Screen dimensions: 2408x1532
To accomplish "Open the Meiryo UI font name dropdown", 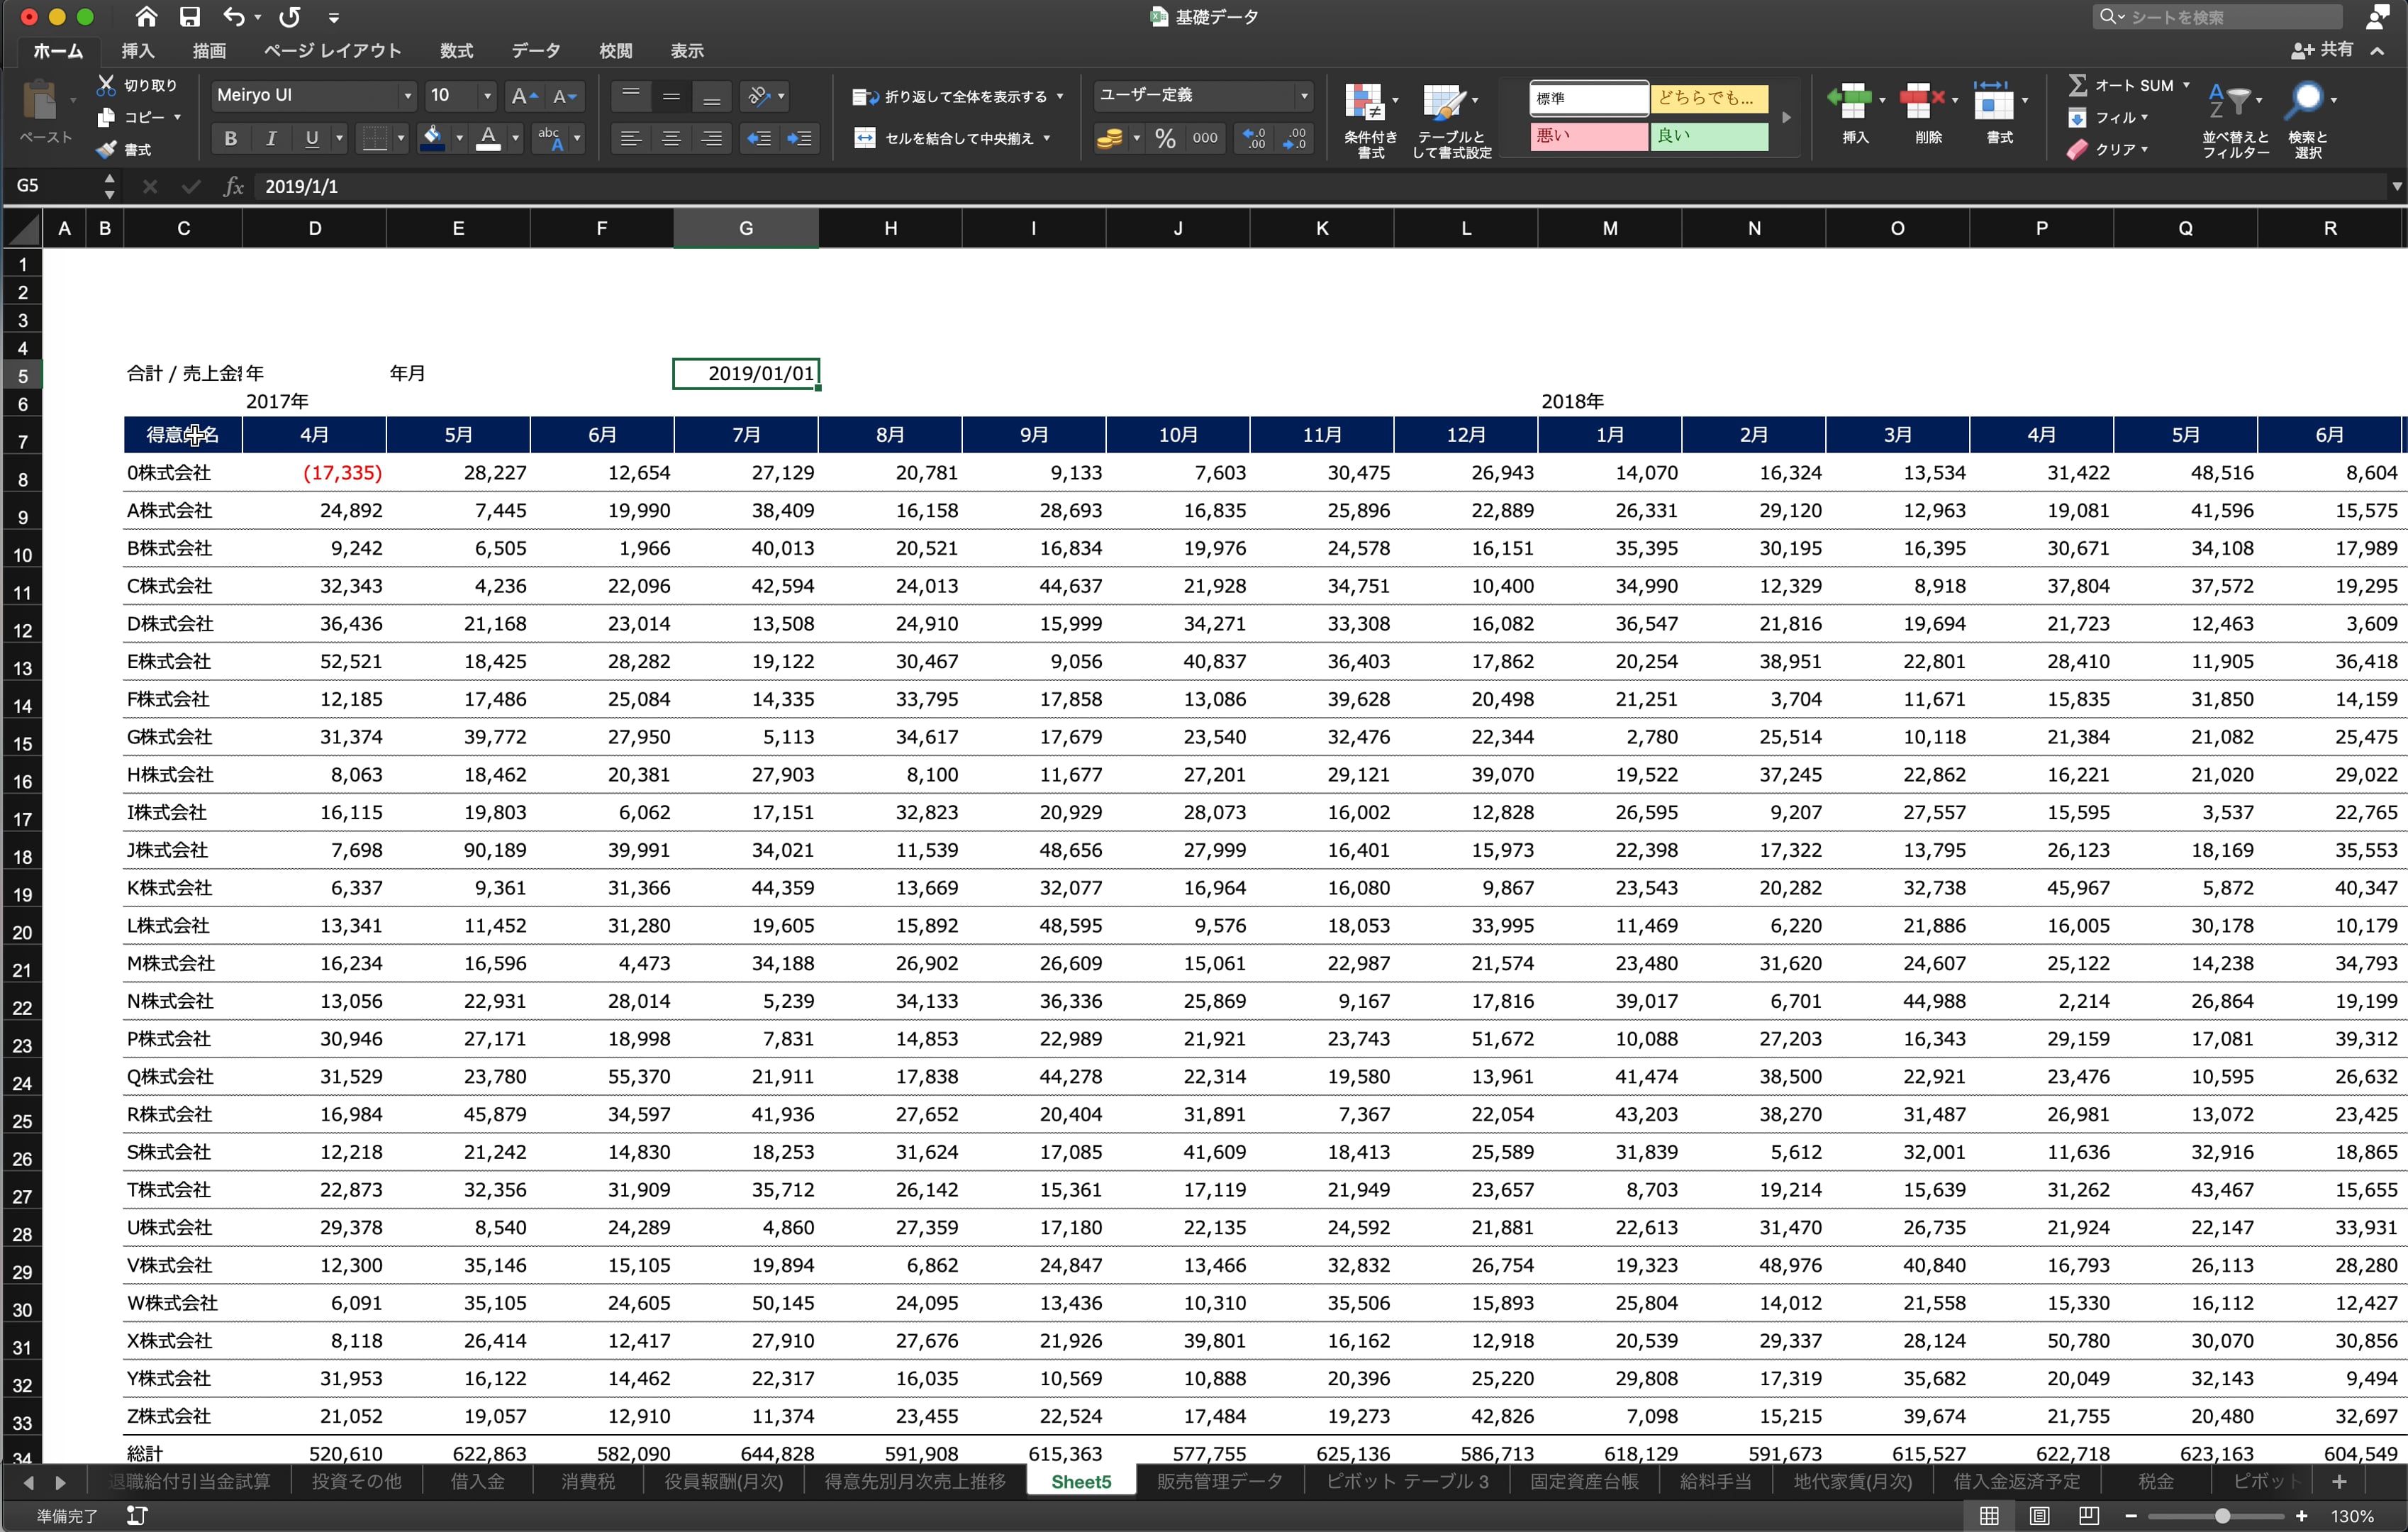I will coord(407,96).
